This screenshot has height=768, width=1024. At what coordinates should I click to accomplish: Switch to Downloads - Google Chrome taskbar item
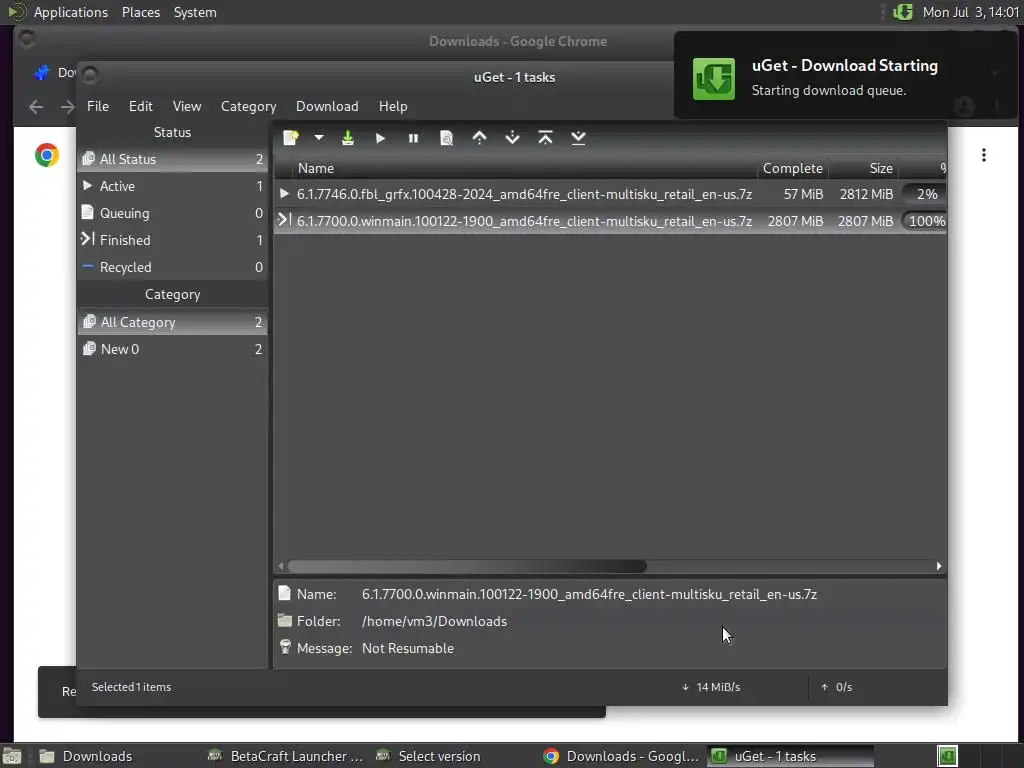[620, 756]
